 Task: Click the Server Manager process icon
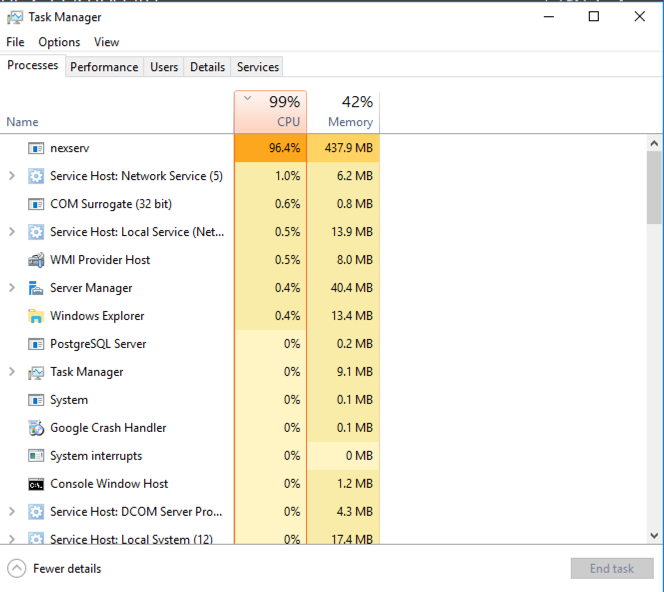(x=36, y=288)
